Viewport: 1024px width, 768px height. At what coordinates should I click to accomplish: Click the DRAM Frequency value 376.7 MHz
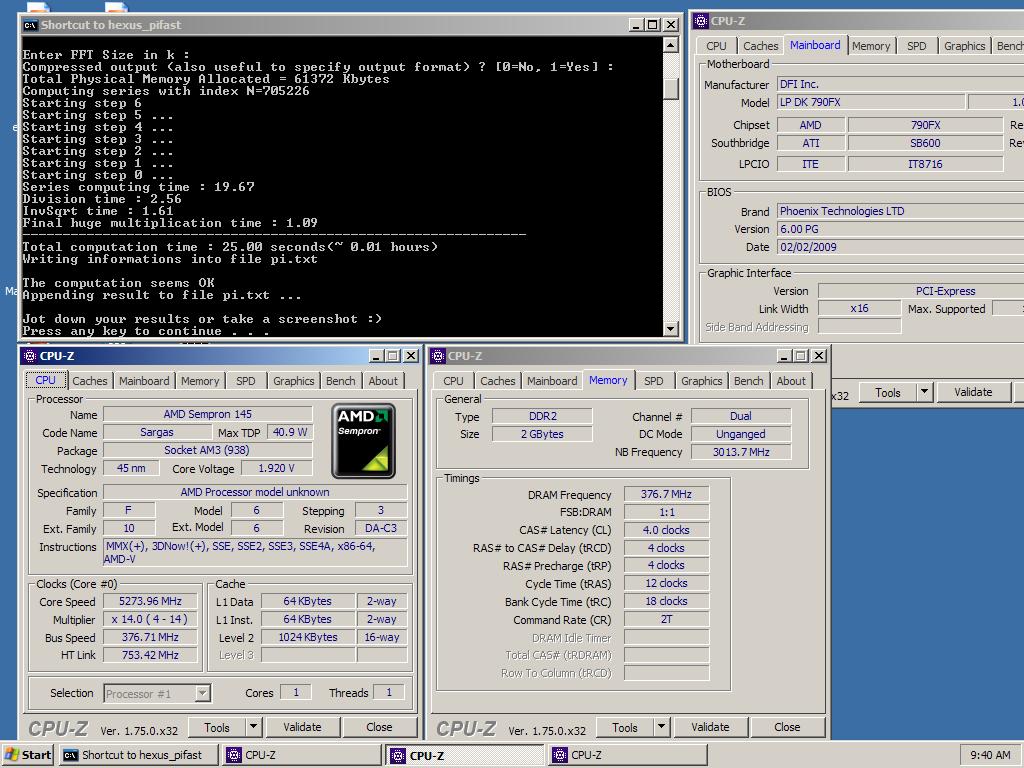(x=666, y=494)
